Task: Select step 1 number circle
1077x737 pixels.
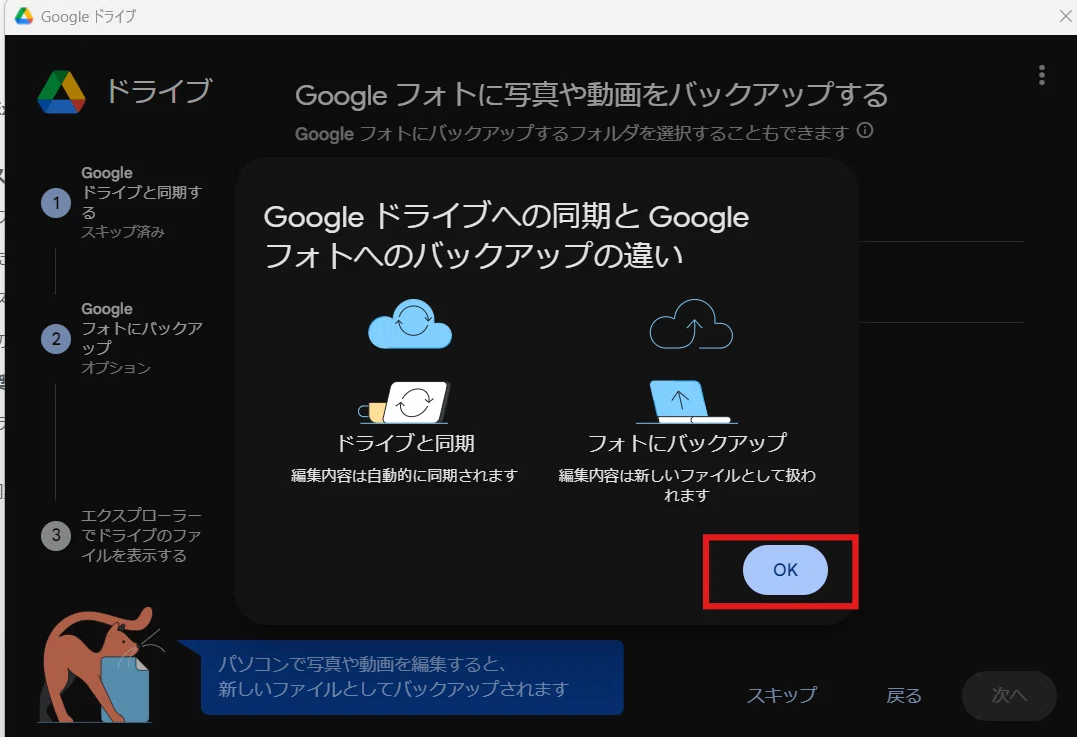Action: click(x=56, y=203)
